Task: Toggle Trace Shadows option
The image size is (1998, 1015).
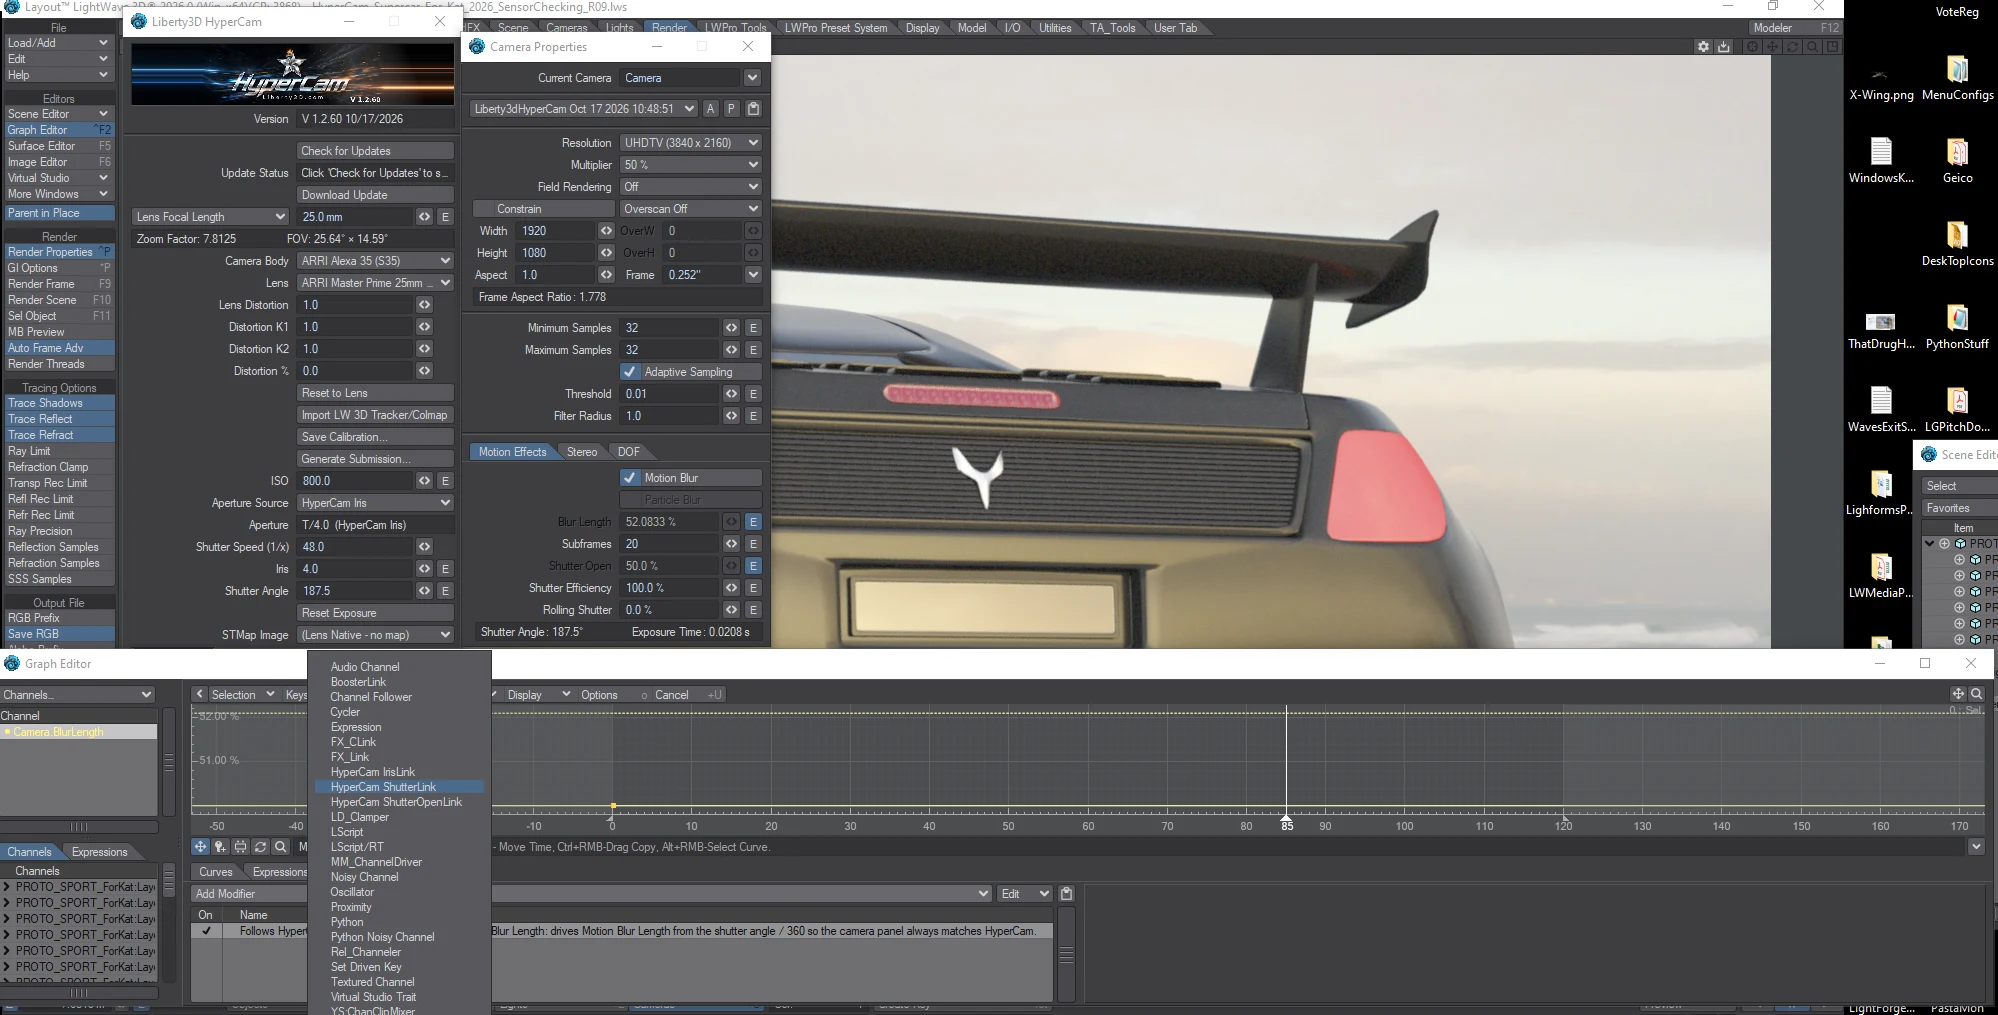Action: pyautogui.click(x=59, y=403)
